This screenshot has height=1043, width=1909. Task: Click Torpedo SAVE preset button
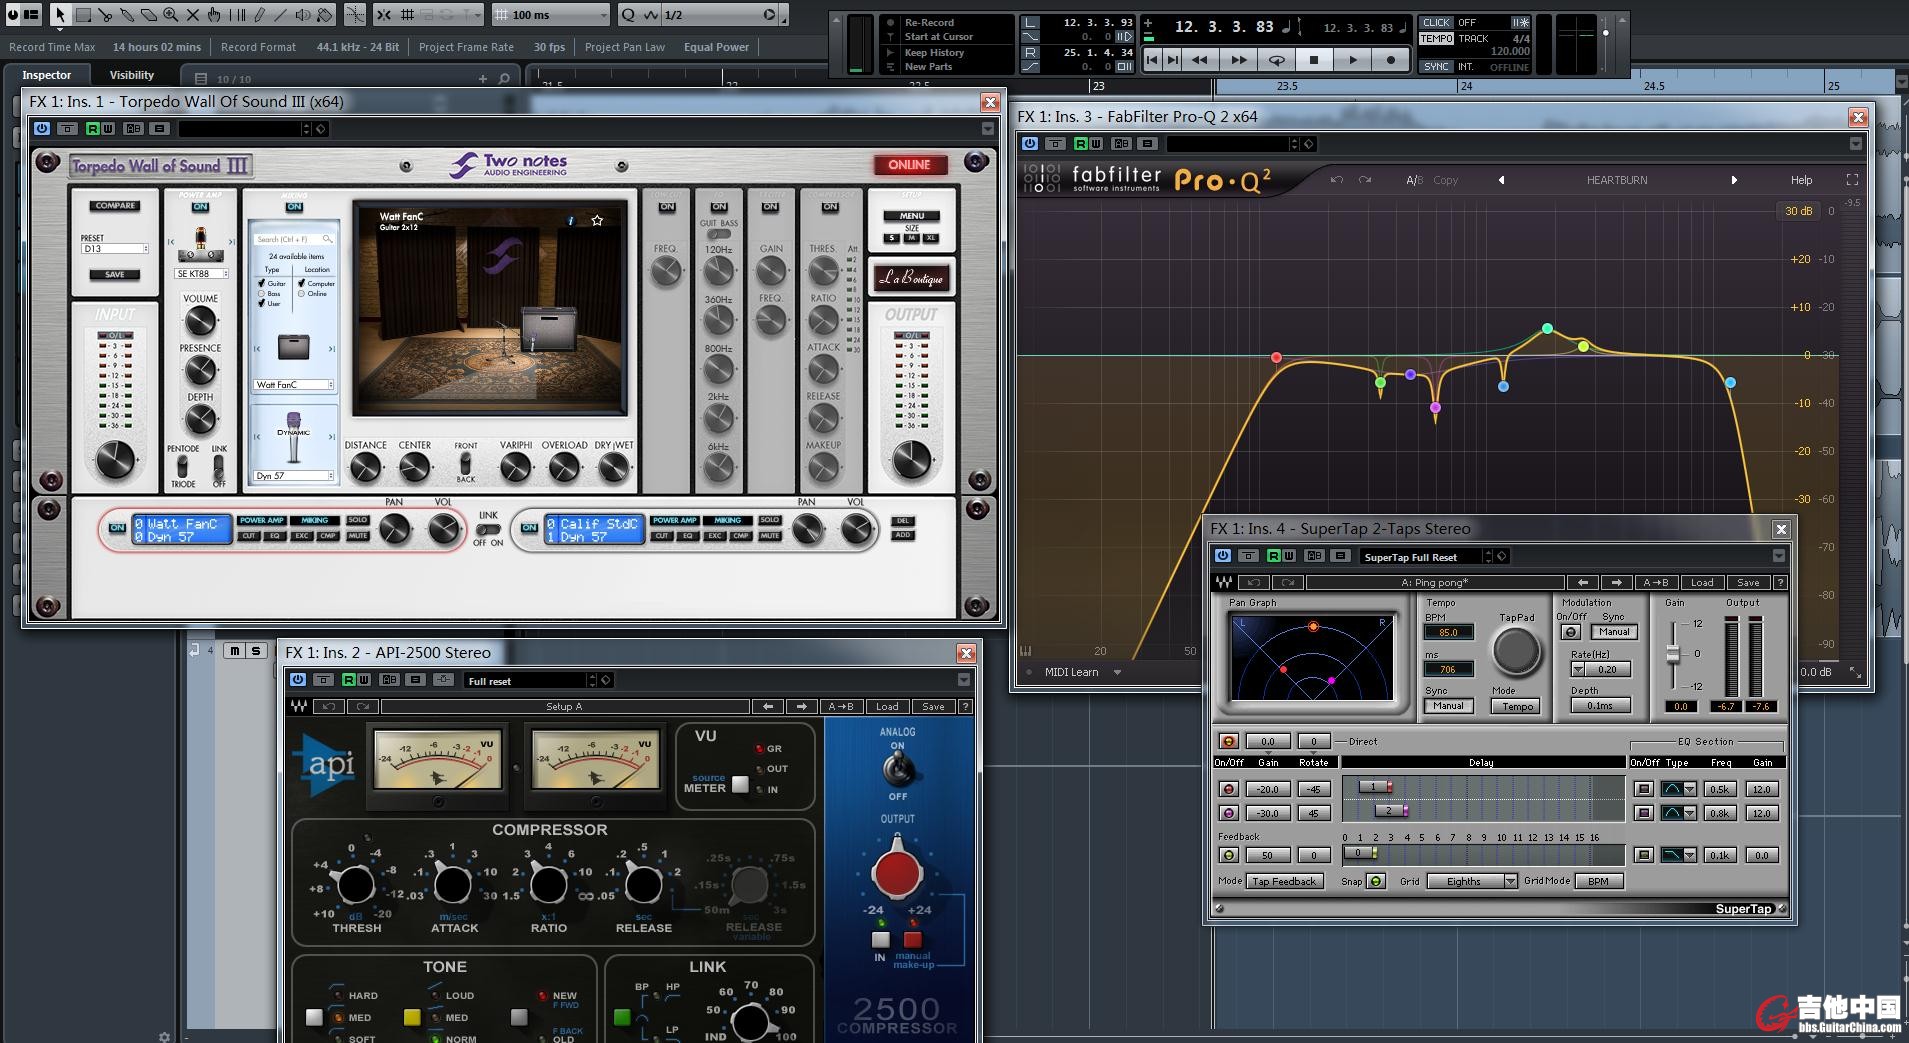coord(115,274)
